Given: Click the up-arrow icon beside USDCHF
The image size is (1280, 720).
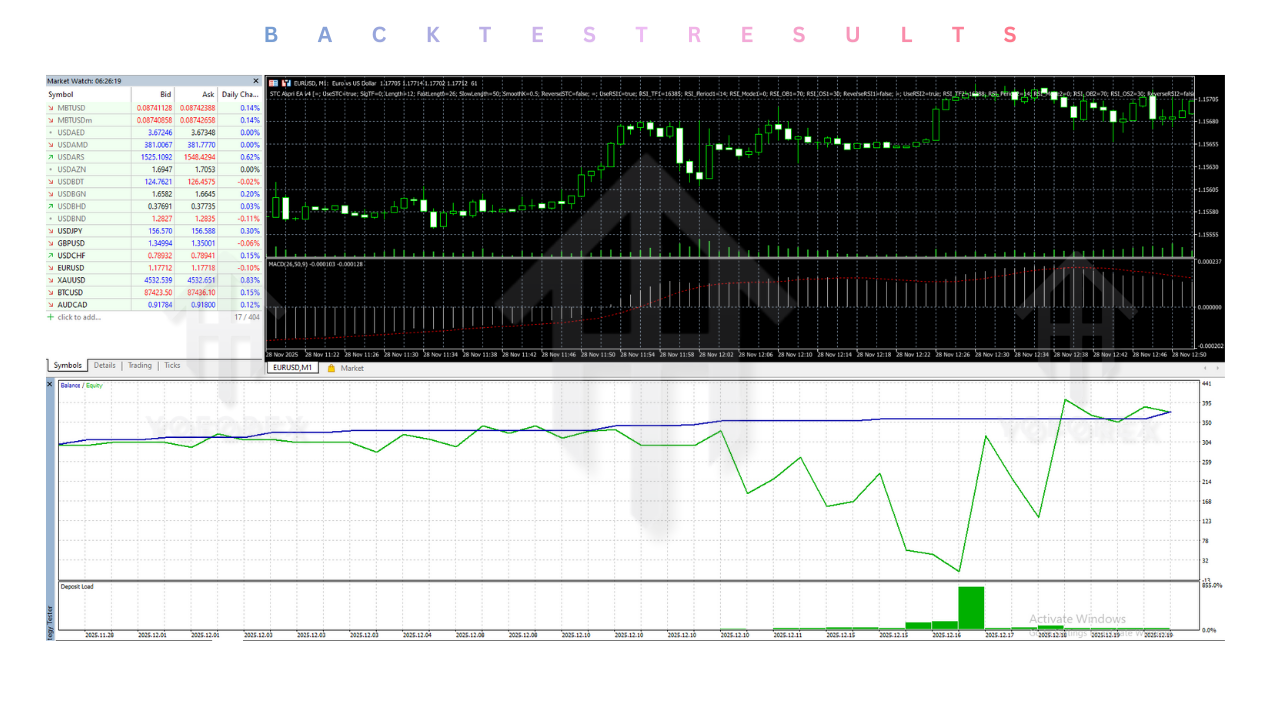Looking at the screenshot, I should pos(51,255).
